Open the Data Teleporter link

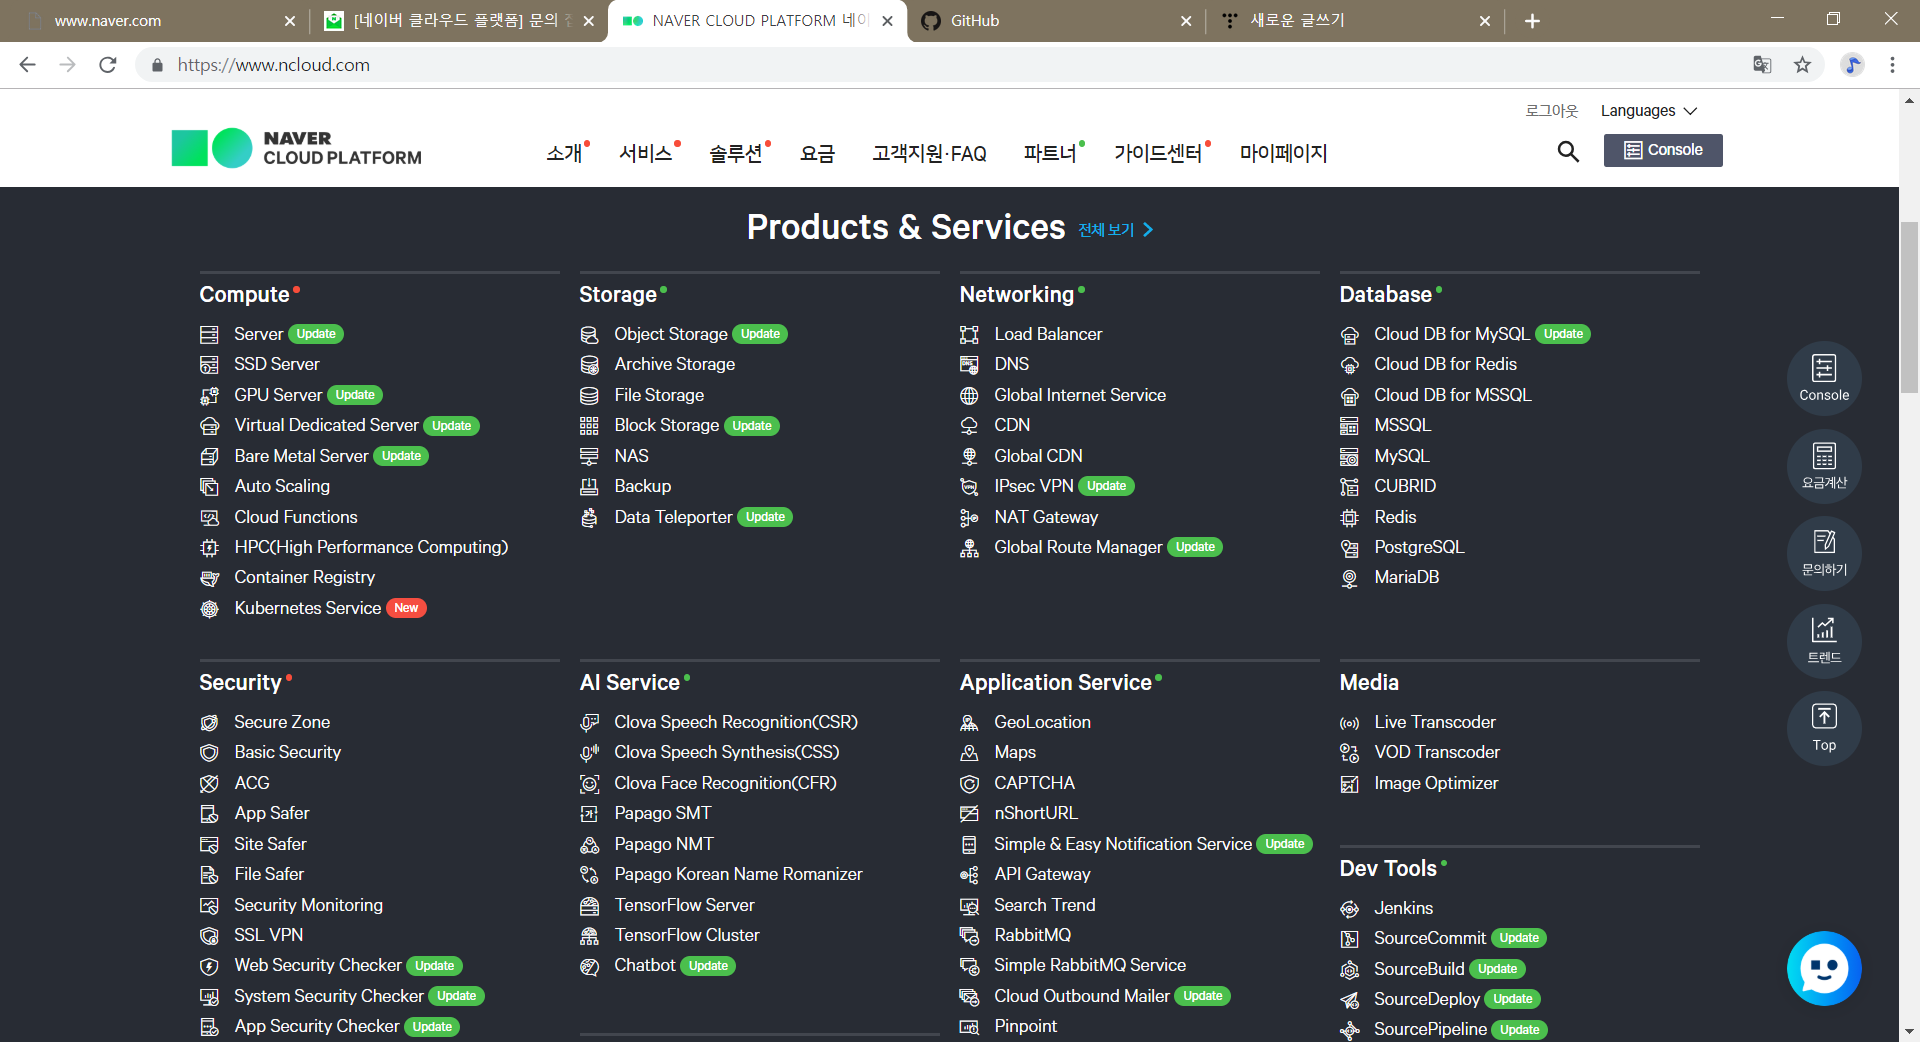(x=673, y=517)
